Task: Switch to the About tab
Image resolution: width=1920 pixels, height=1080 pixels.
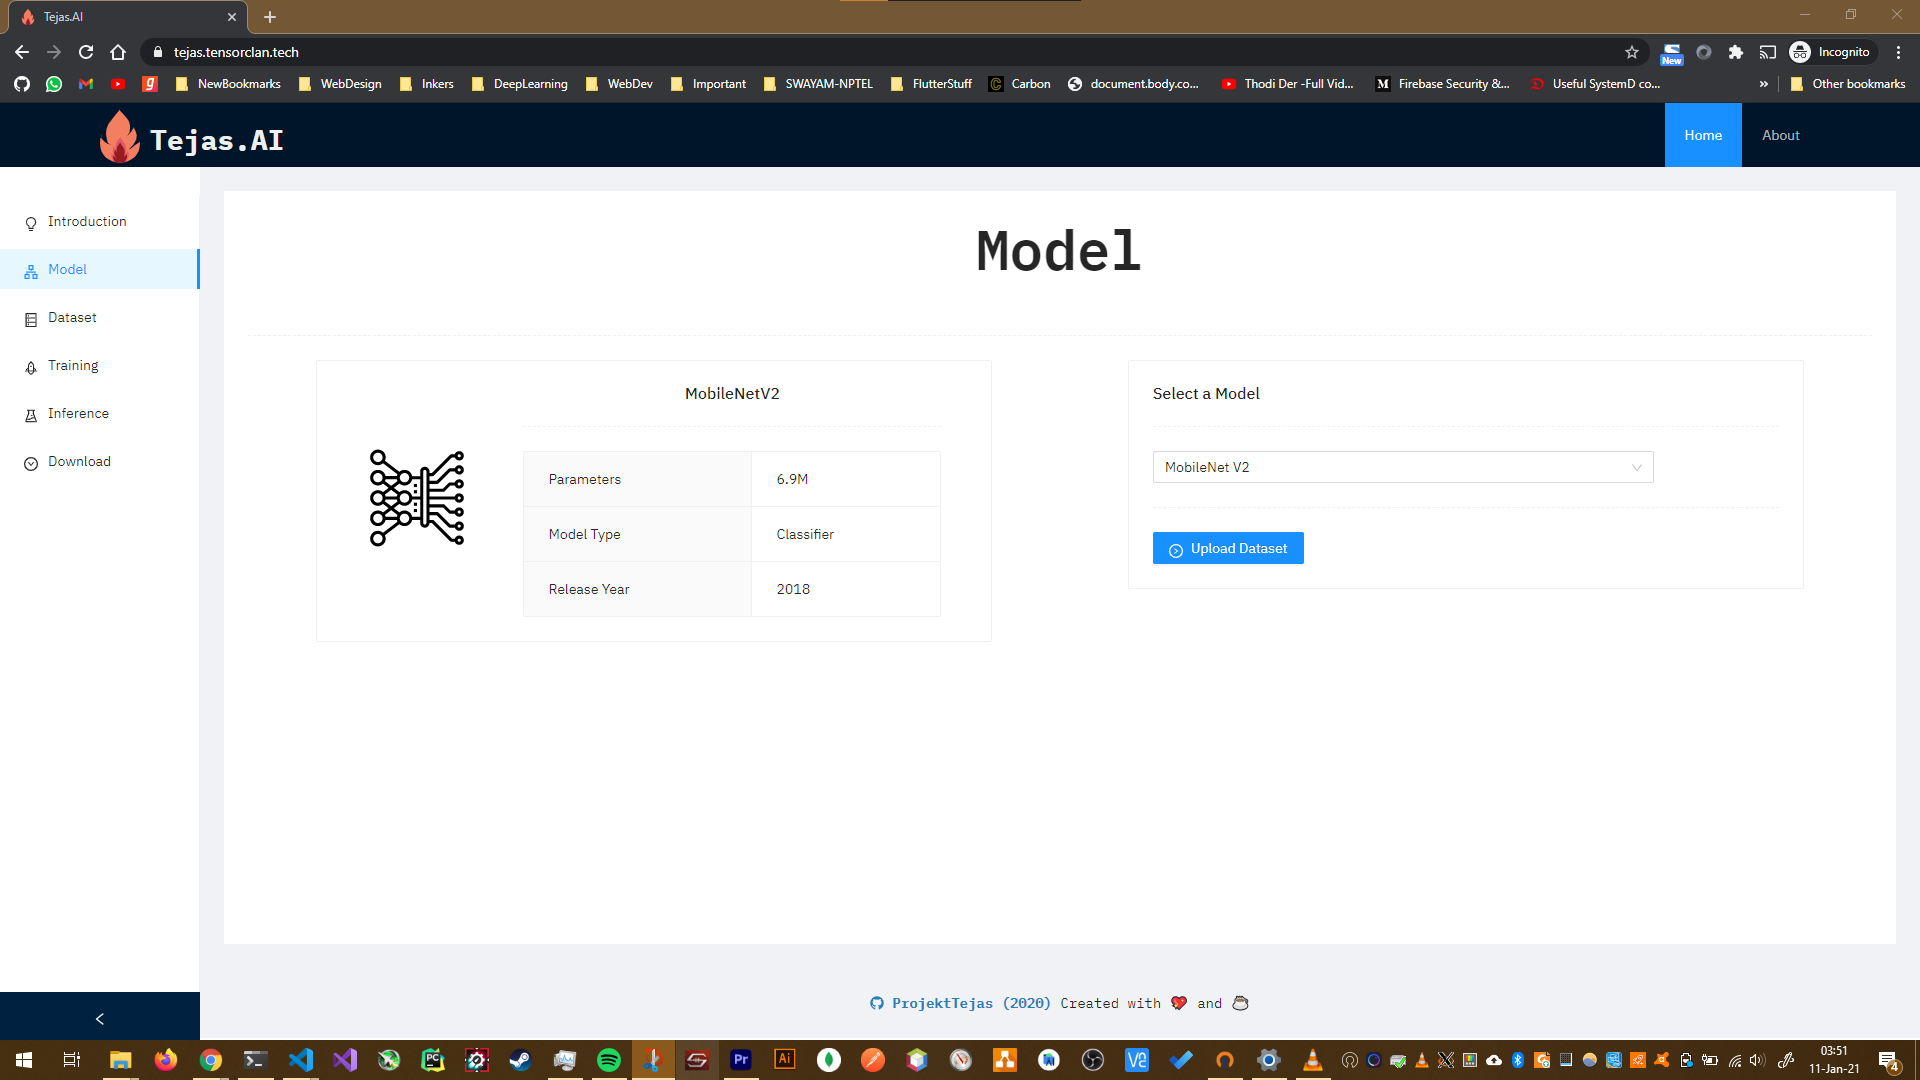Action: click(x=1780, y=135)
